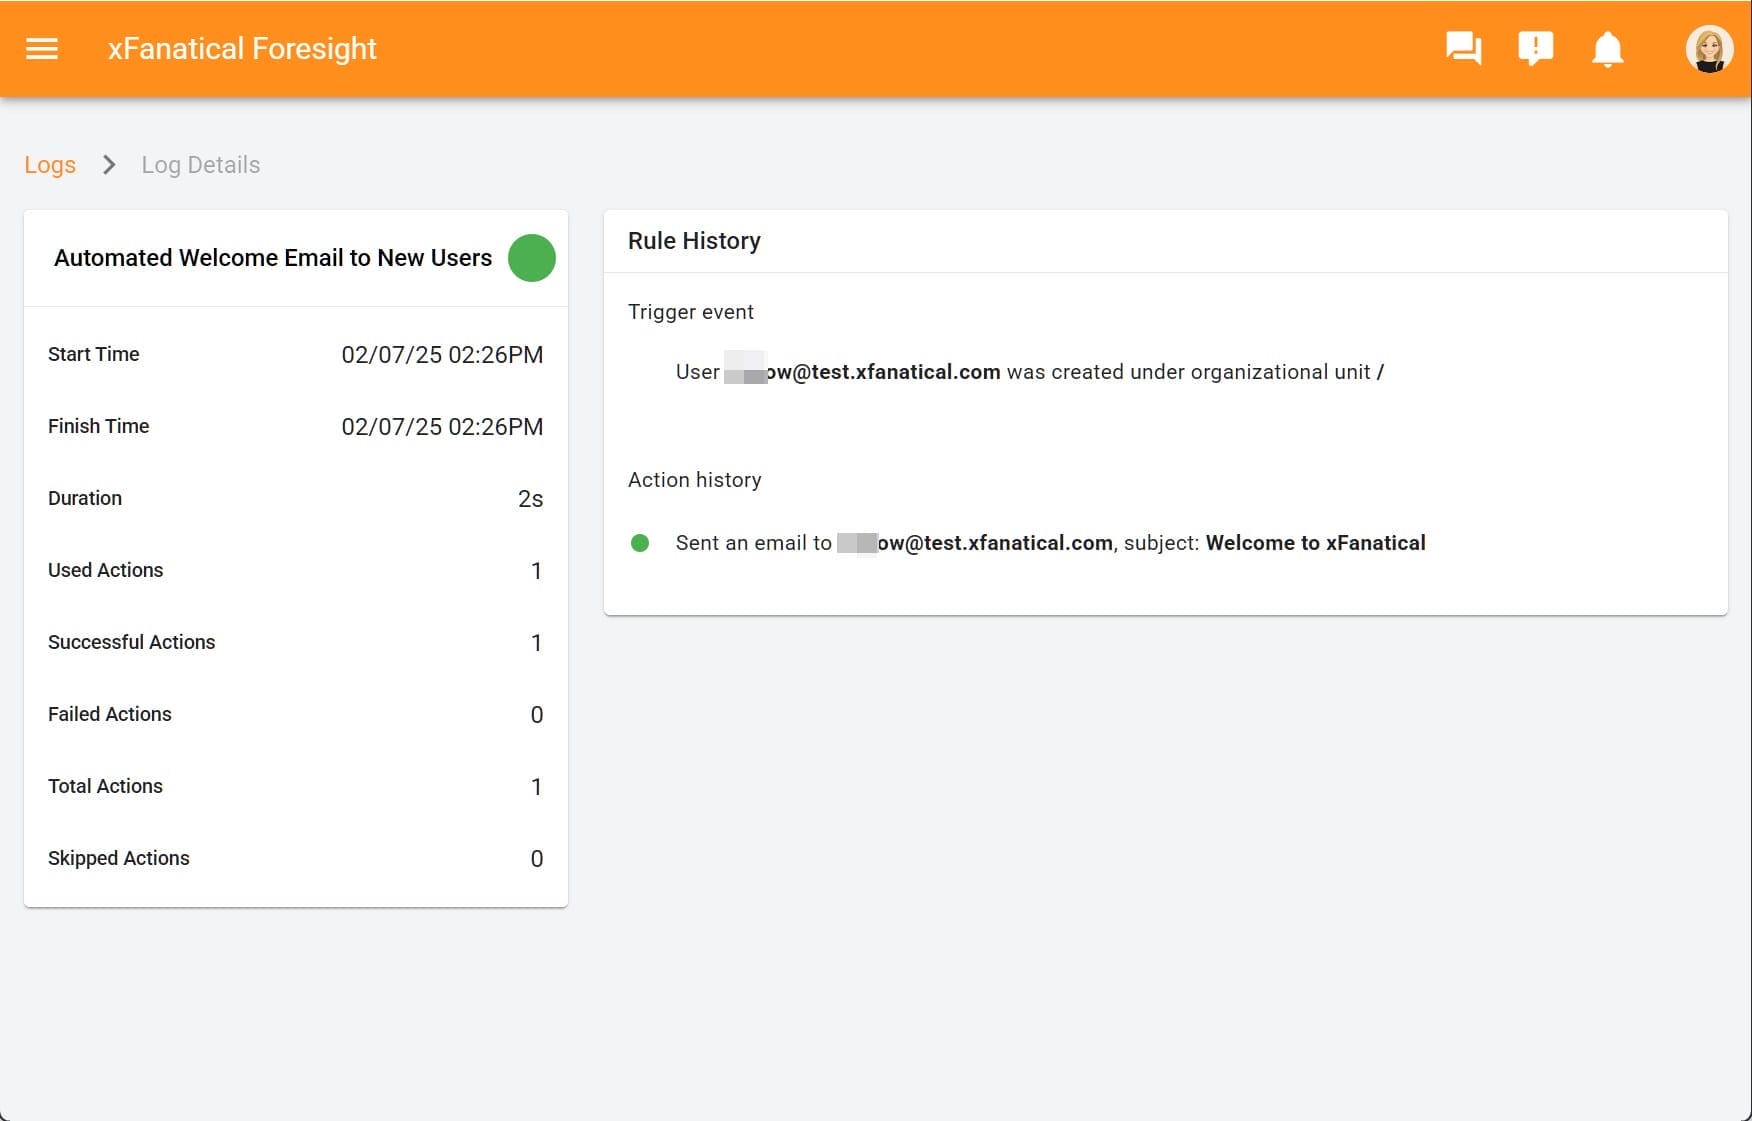Open the hamburger navigation menu

42,49
